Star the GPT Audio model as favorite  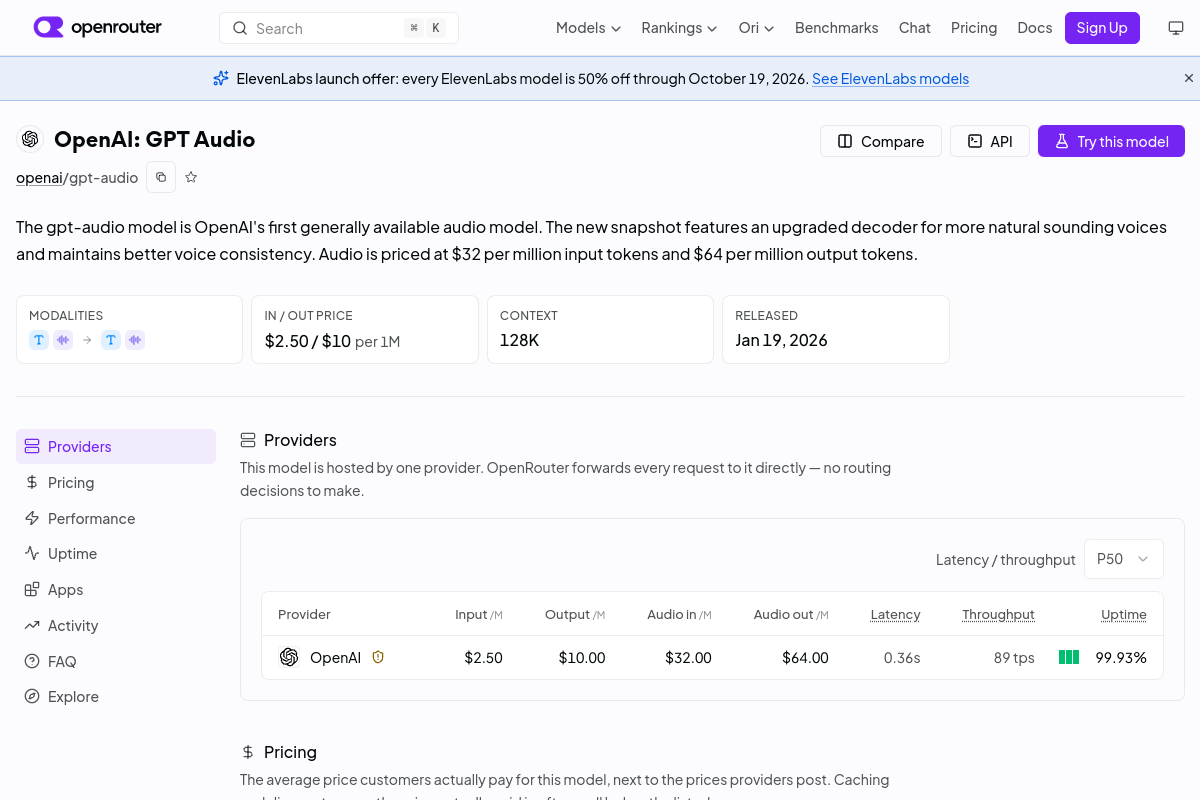pos(191,177)
